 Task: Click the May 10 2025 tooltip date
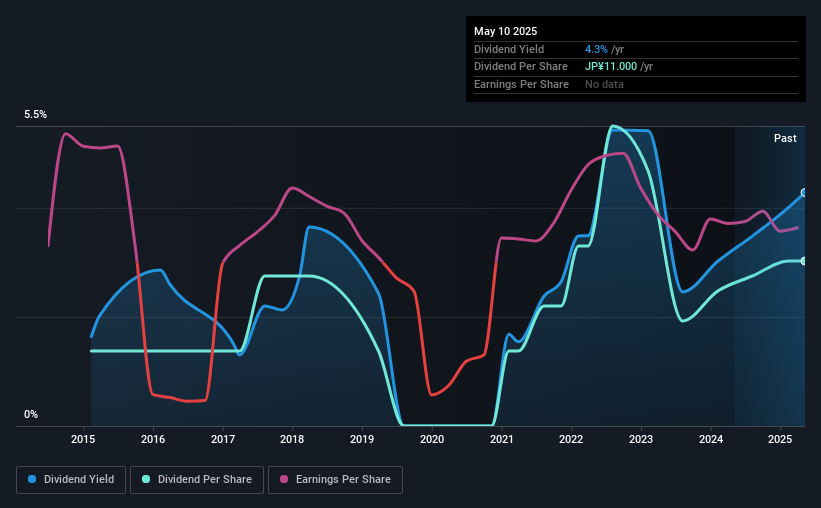pos(505,31)
